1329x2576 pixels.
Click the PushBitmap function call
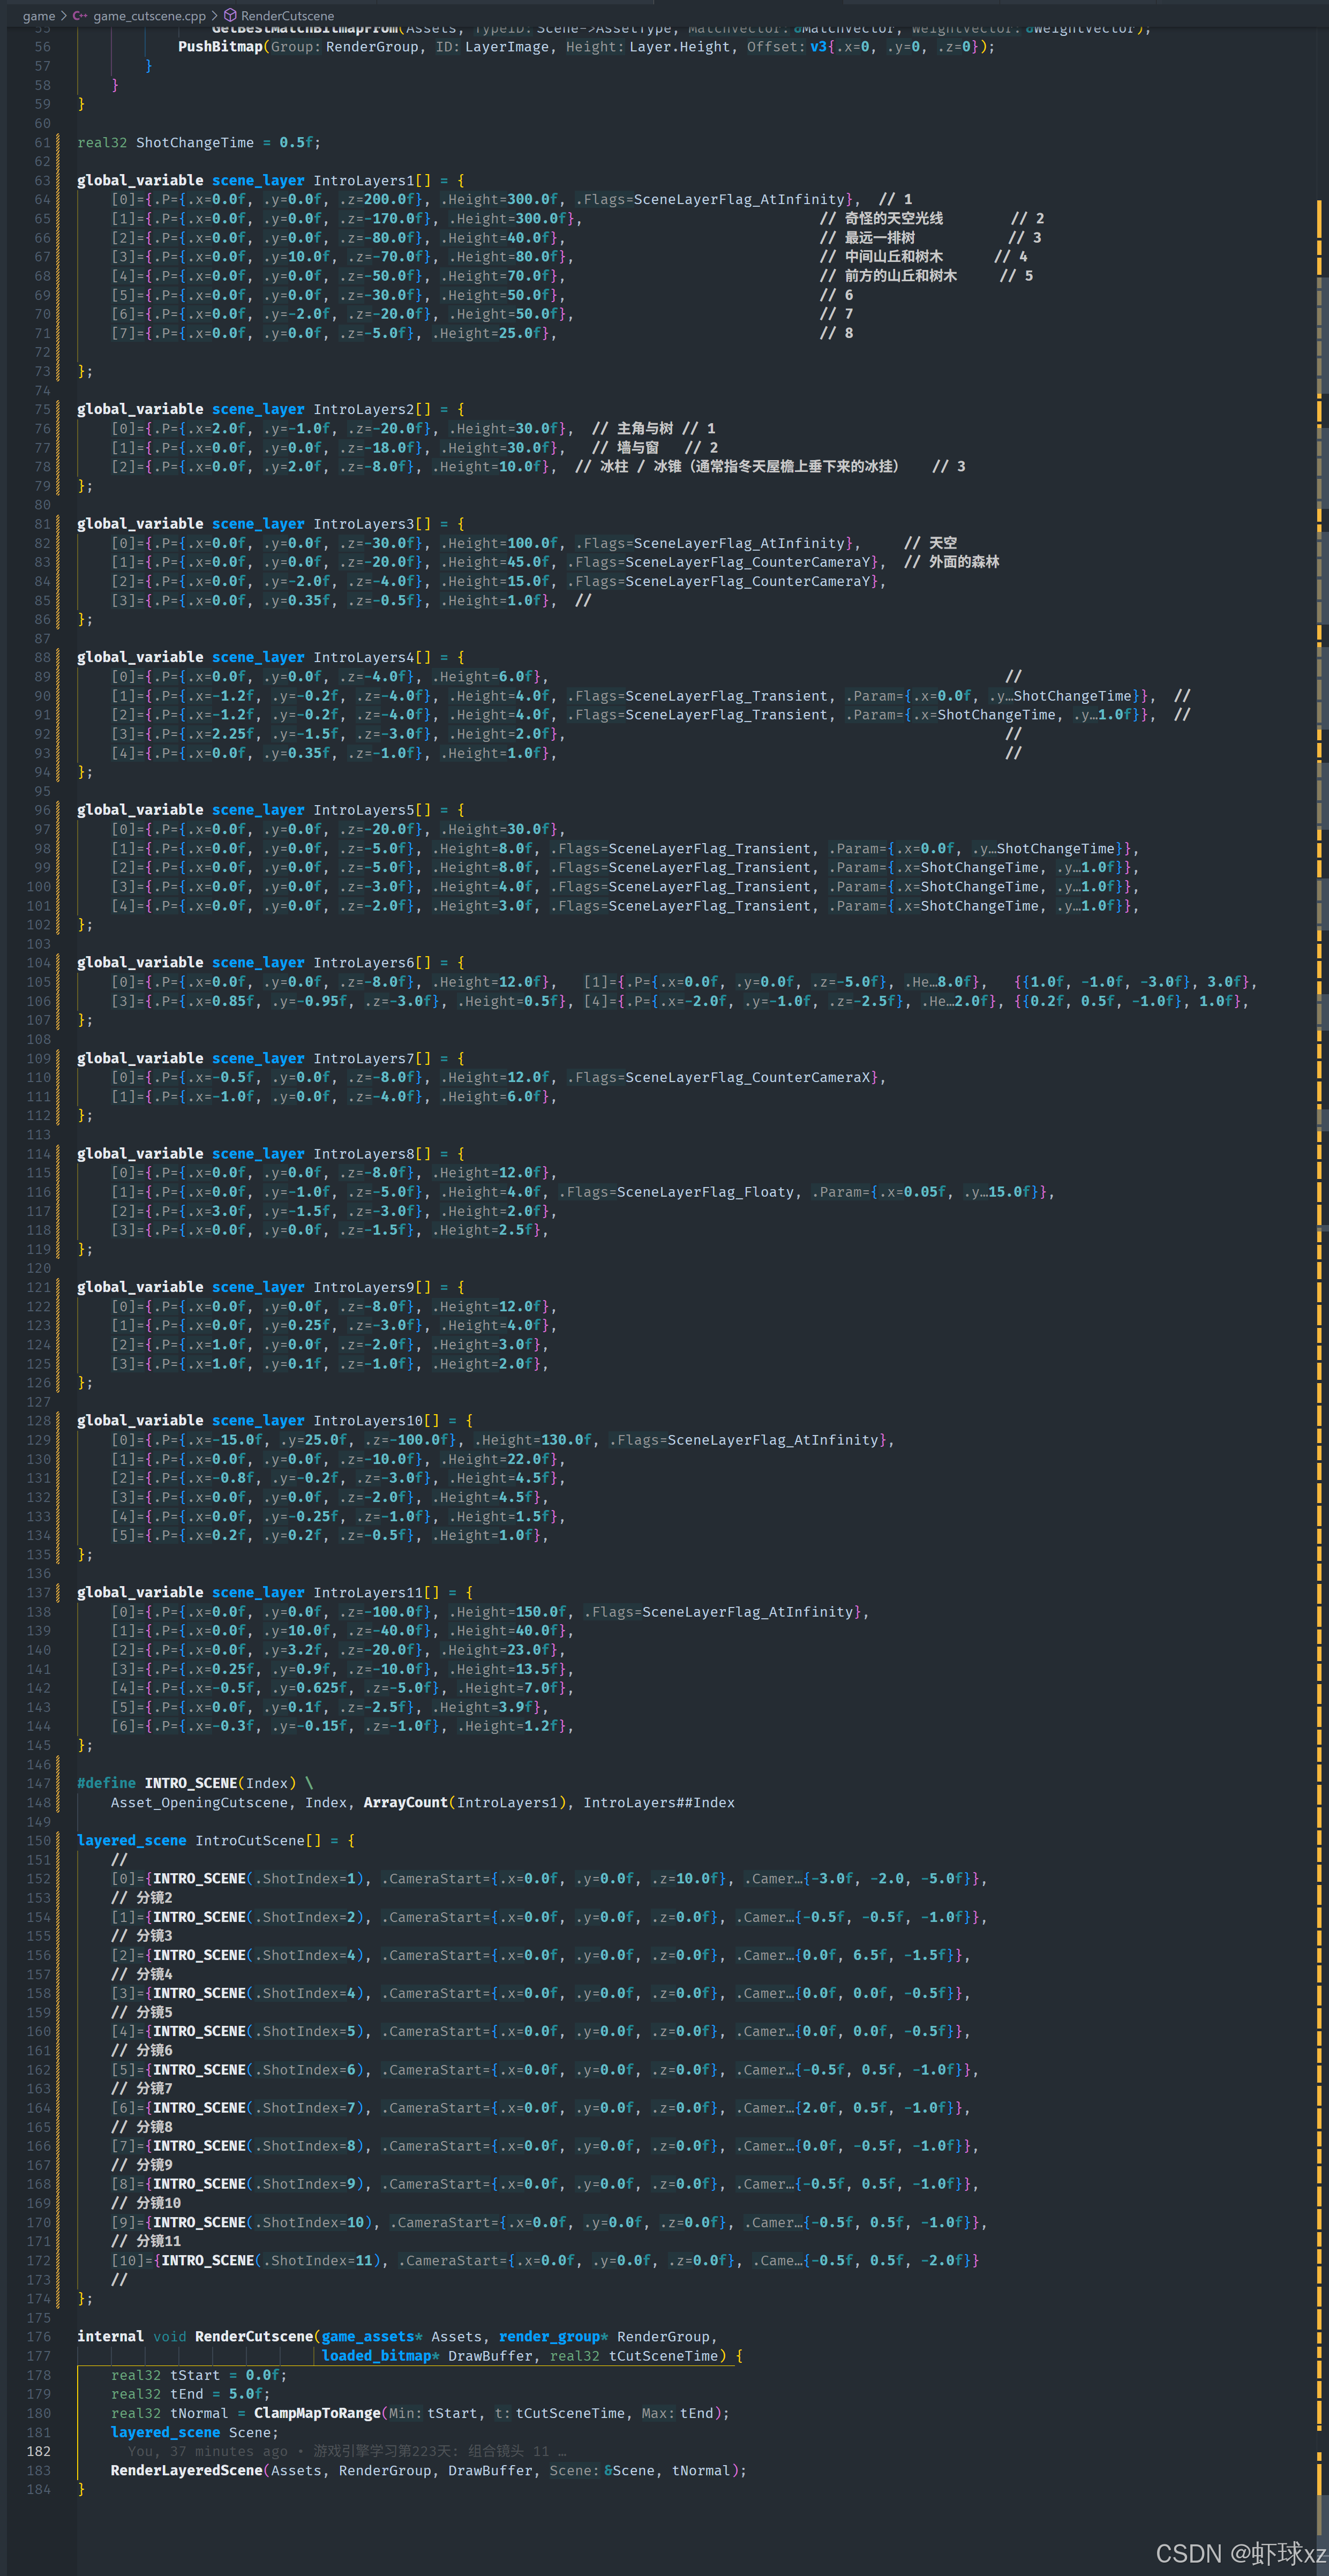(x=220, y=47)
